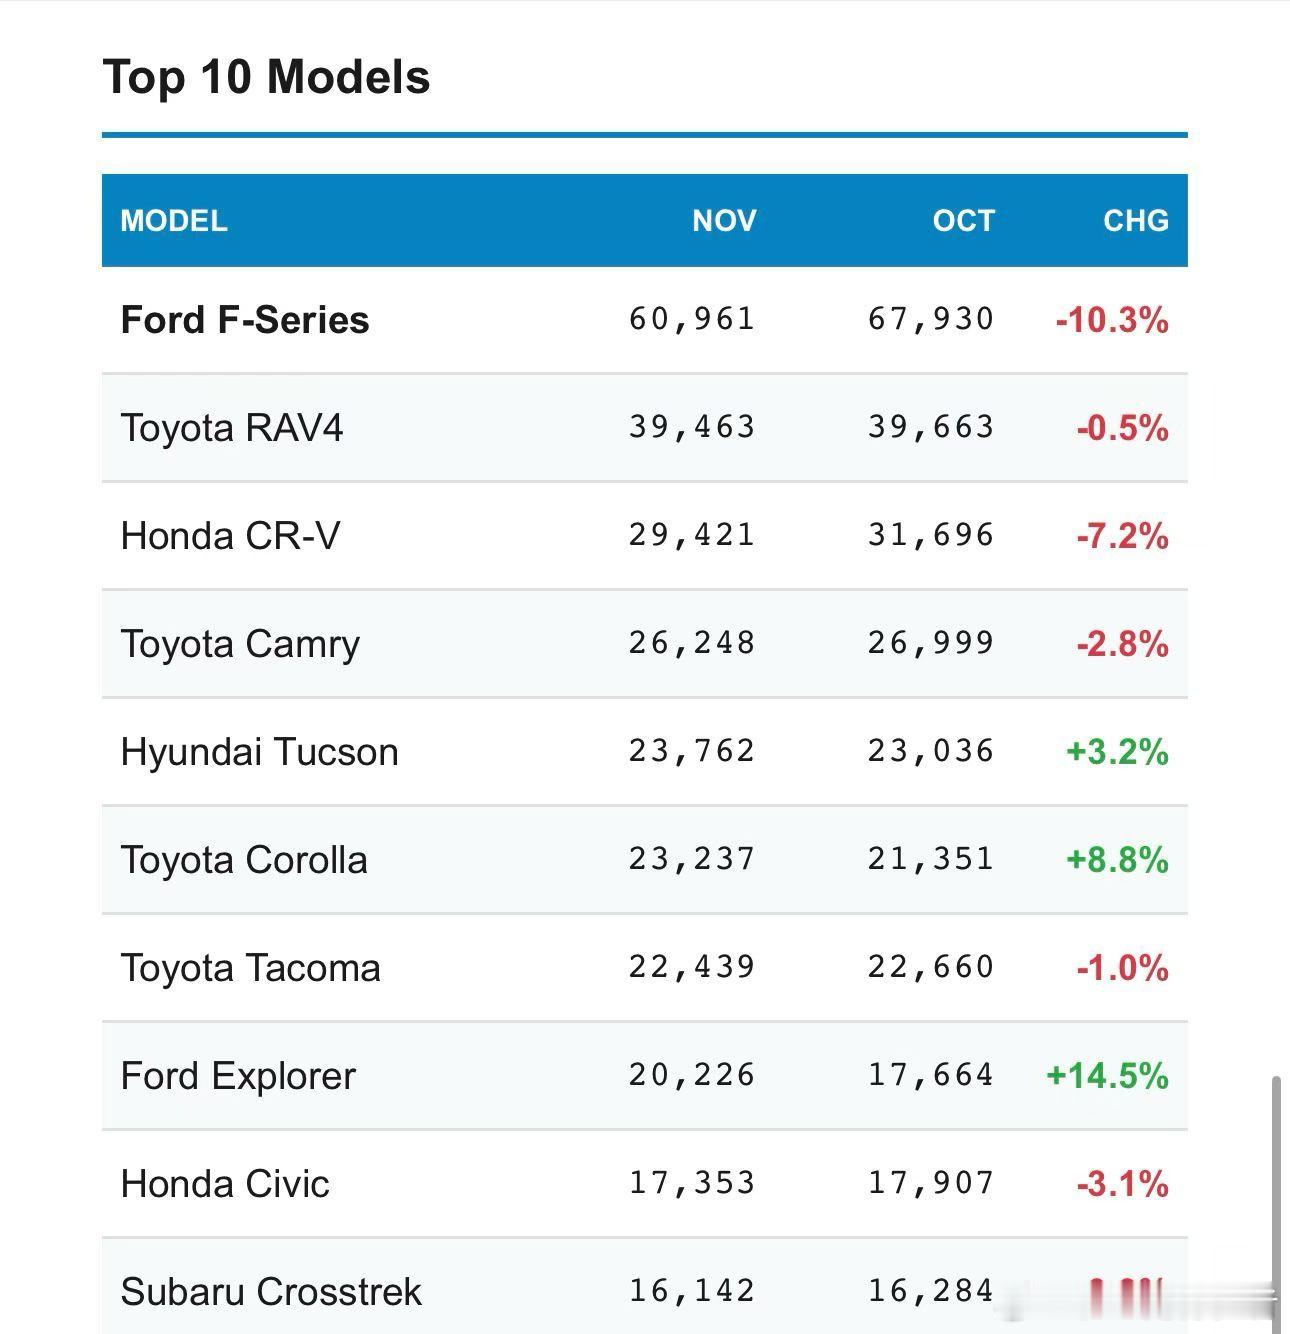Image resolution: width=1290 pixels, height=1334 pixels.
Task: Click Toyota RAV4 October figure 39,663
Action: pyautogui.click(x=931, y=428)
